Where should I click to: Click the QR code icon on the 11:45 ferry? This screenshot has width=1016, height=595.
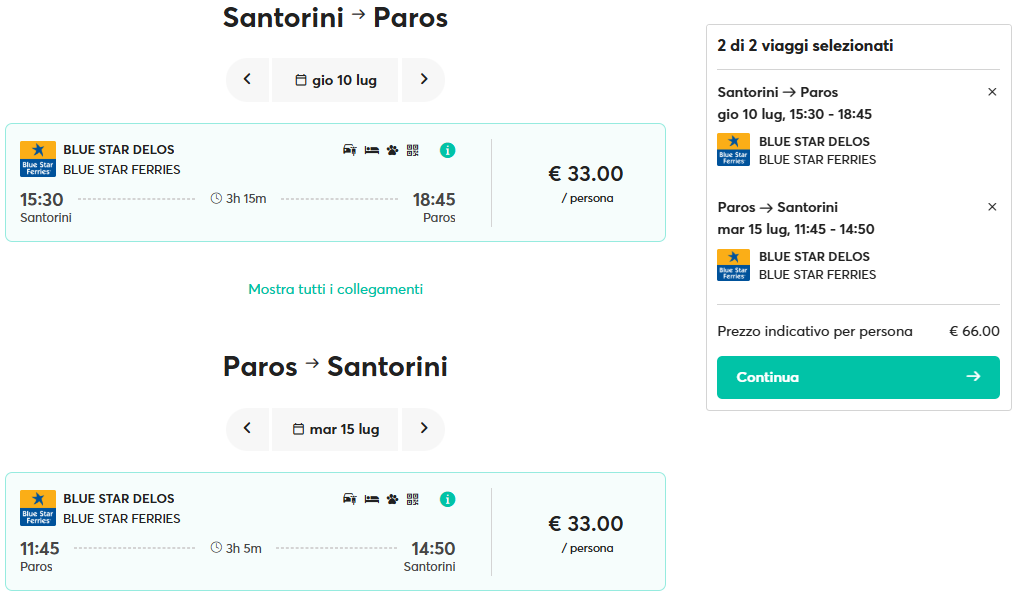(413, 499)
